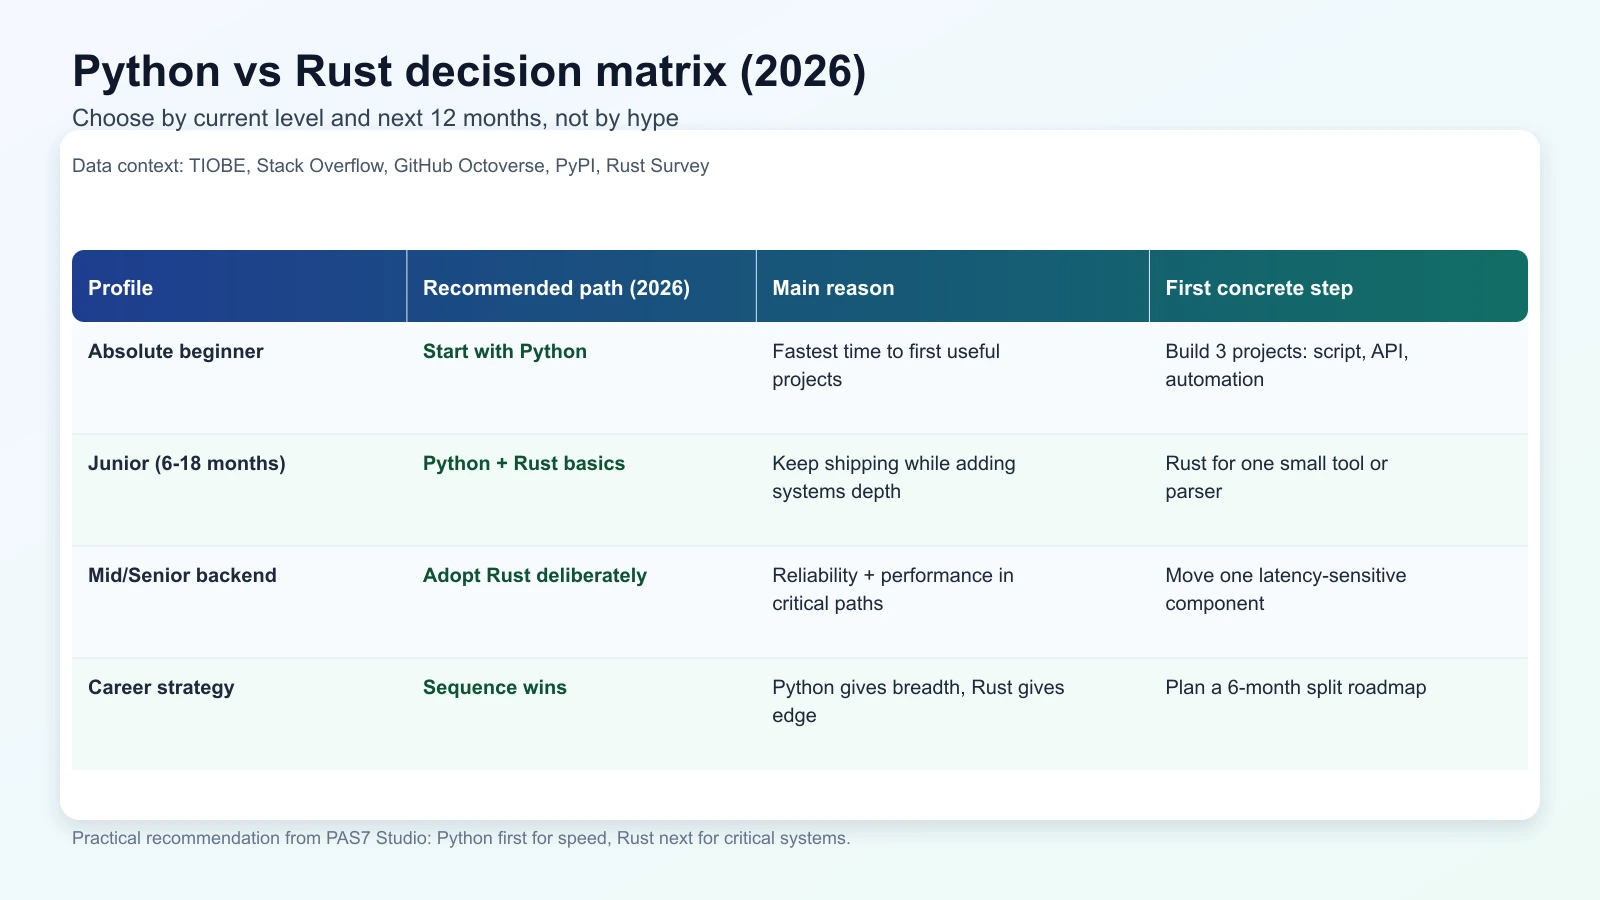Screen dimensions: 1600x900
Task: Select the "Junior (6-18 months)" profile row
Action: [186, 463]
